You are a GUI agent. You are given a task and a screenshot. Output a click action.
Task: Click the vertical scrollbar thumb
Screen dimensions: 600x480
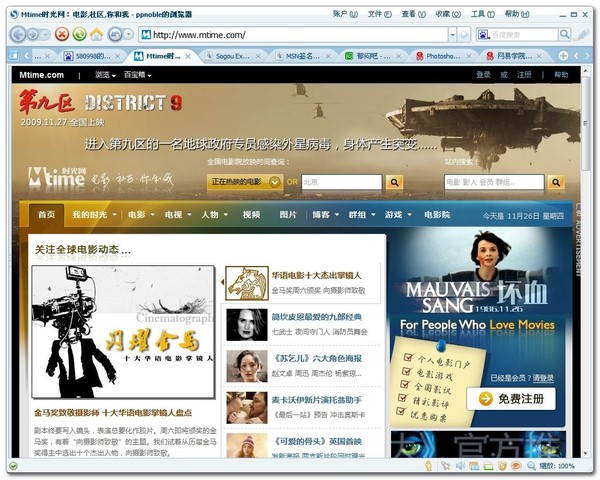[x=585, y=122]
